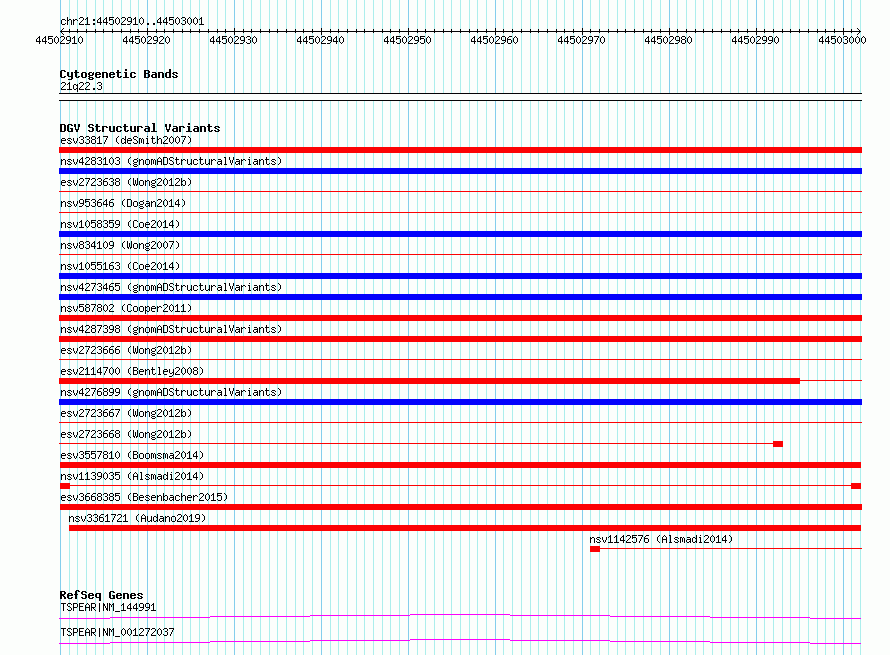Open nsv4283103 (gnomADStructuralVariants) label

171,161
